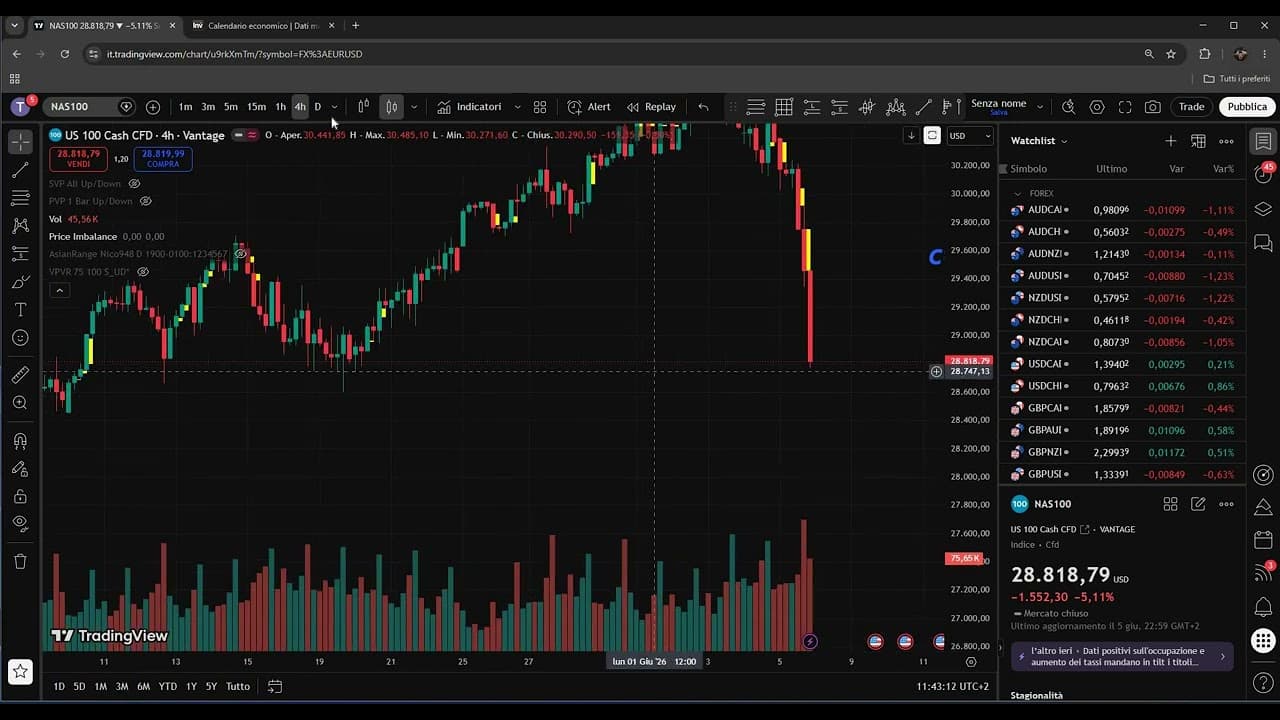Set chart range to 5D
The height and width of the screenshot is (720, 1280).
pyautogui.click(x=79, y=686)
